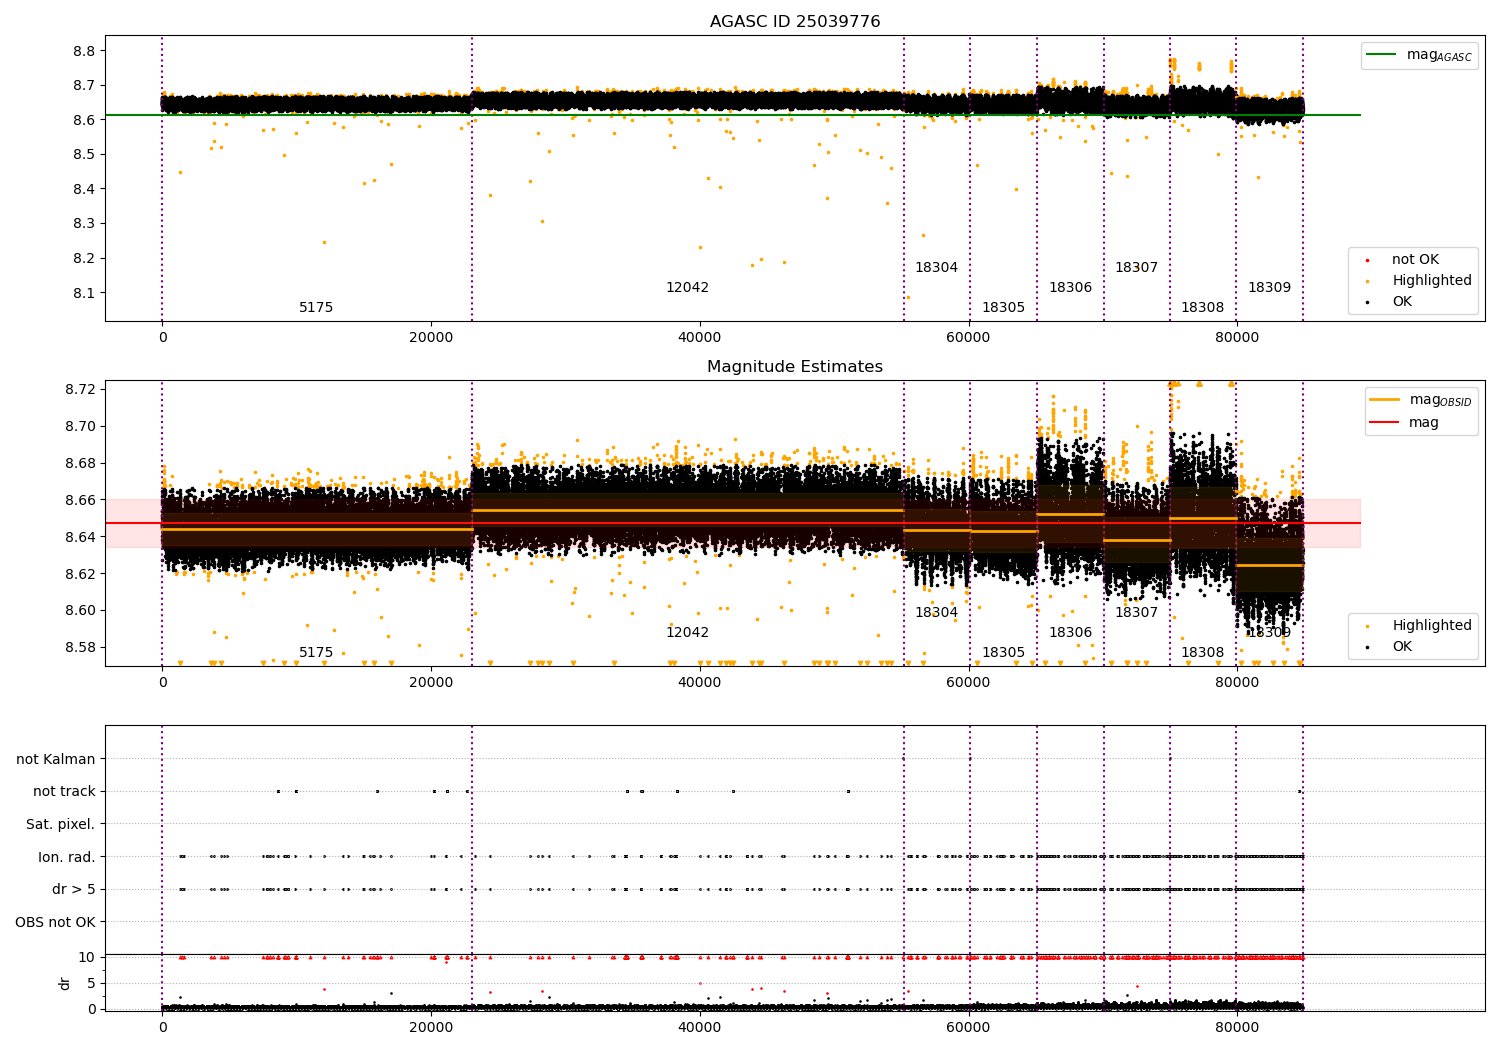Viewport: 1500px width, 1050px height.
Task: Select 'Highlighted' legend entry in AGASC ID plot
Action: tap(1432, 281)
